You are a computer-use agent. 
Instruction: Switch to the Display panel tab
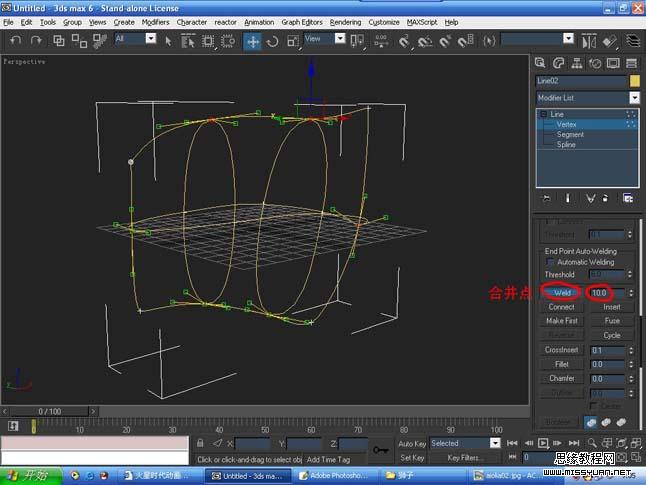[613, 63]
